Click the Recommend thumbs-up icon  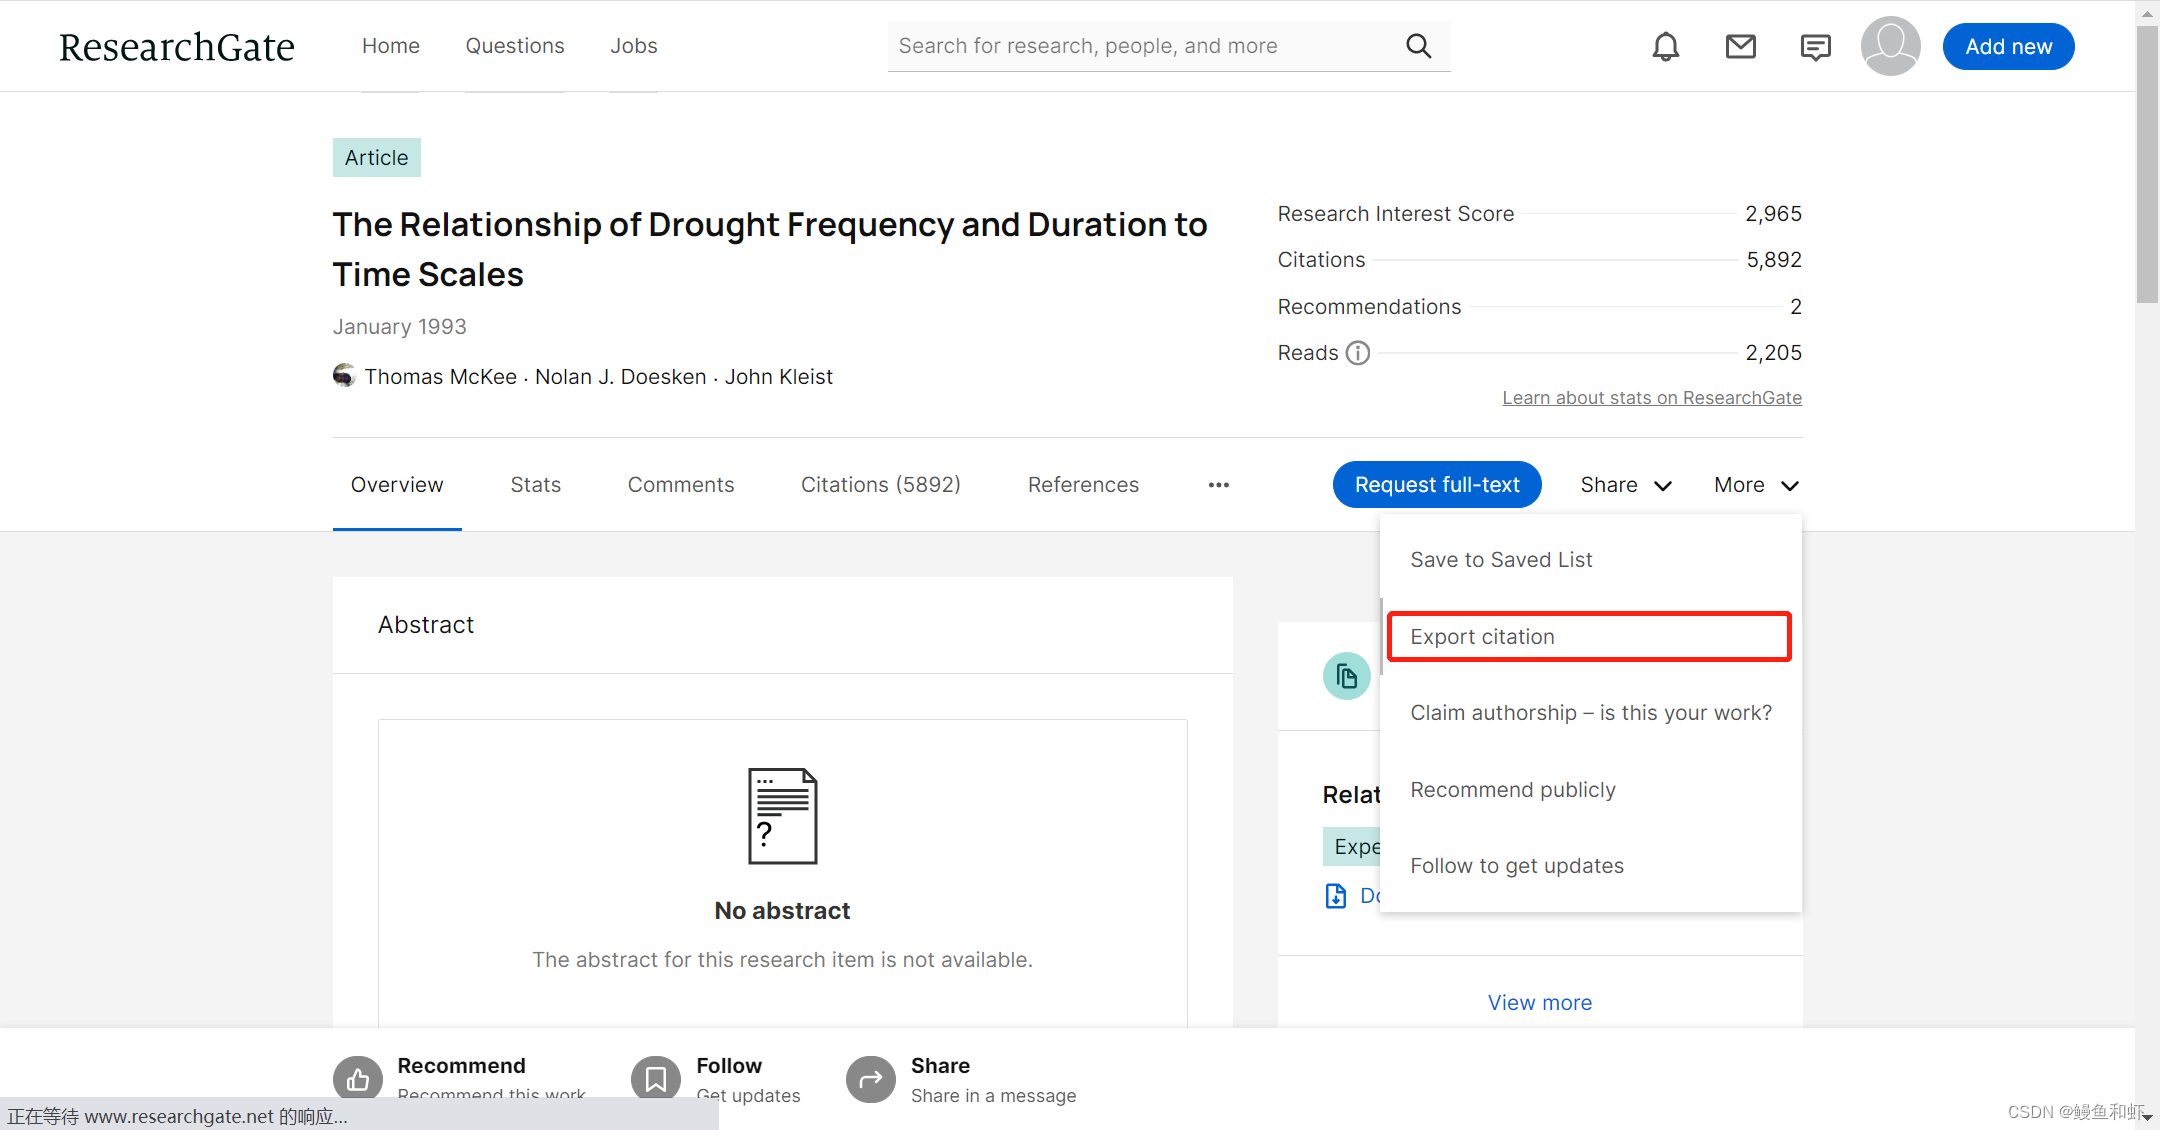click(x=358, y=1080)
